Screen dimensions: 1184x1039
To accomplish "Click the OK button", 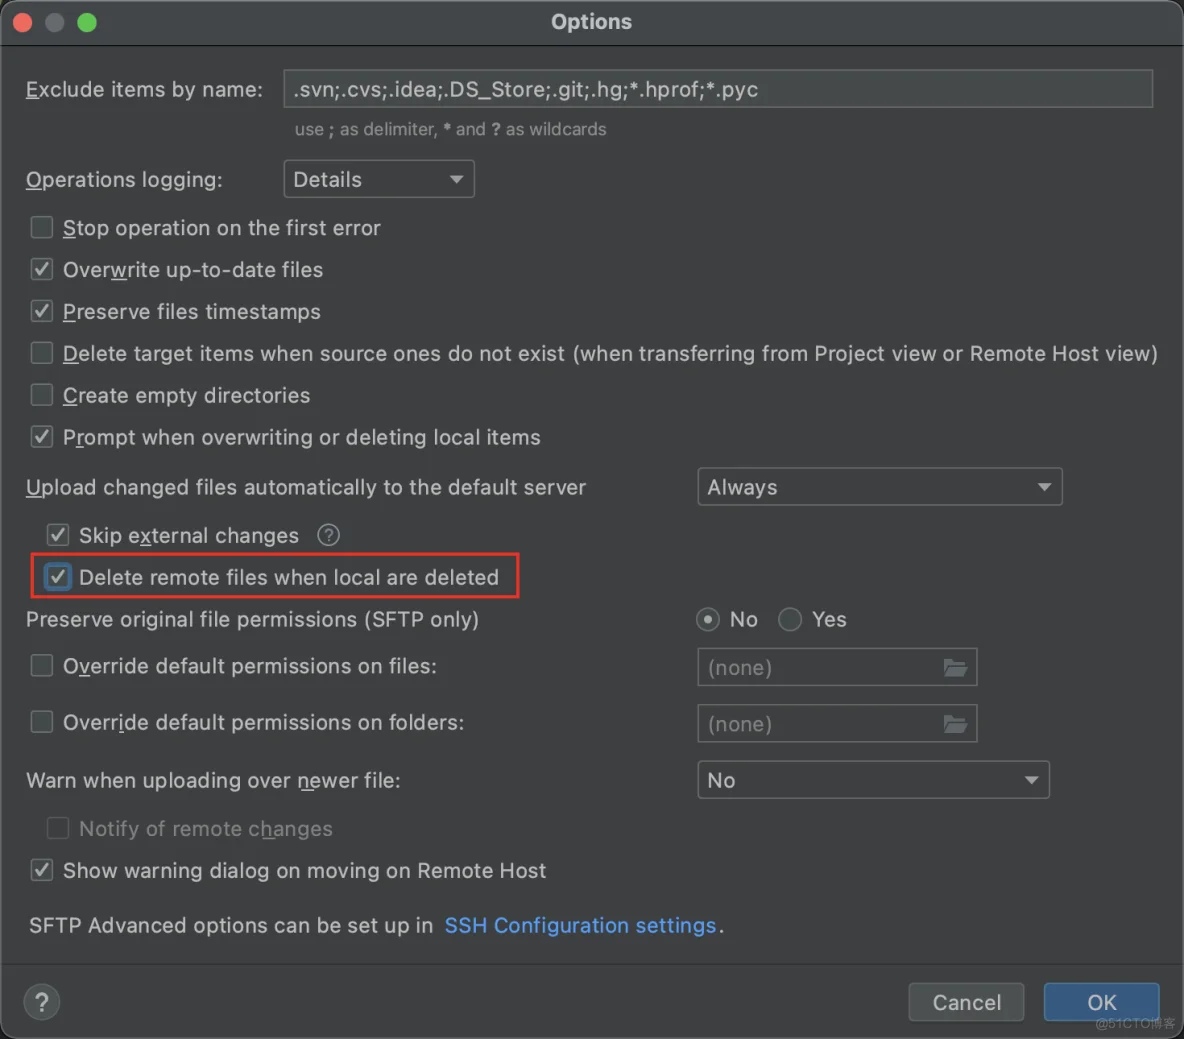I will point(1101,1002).
